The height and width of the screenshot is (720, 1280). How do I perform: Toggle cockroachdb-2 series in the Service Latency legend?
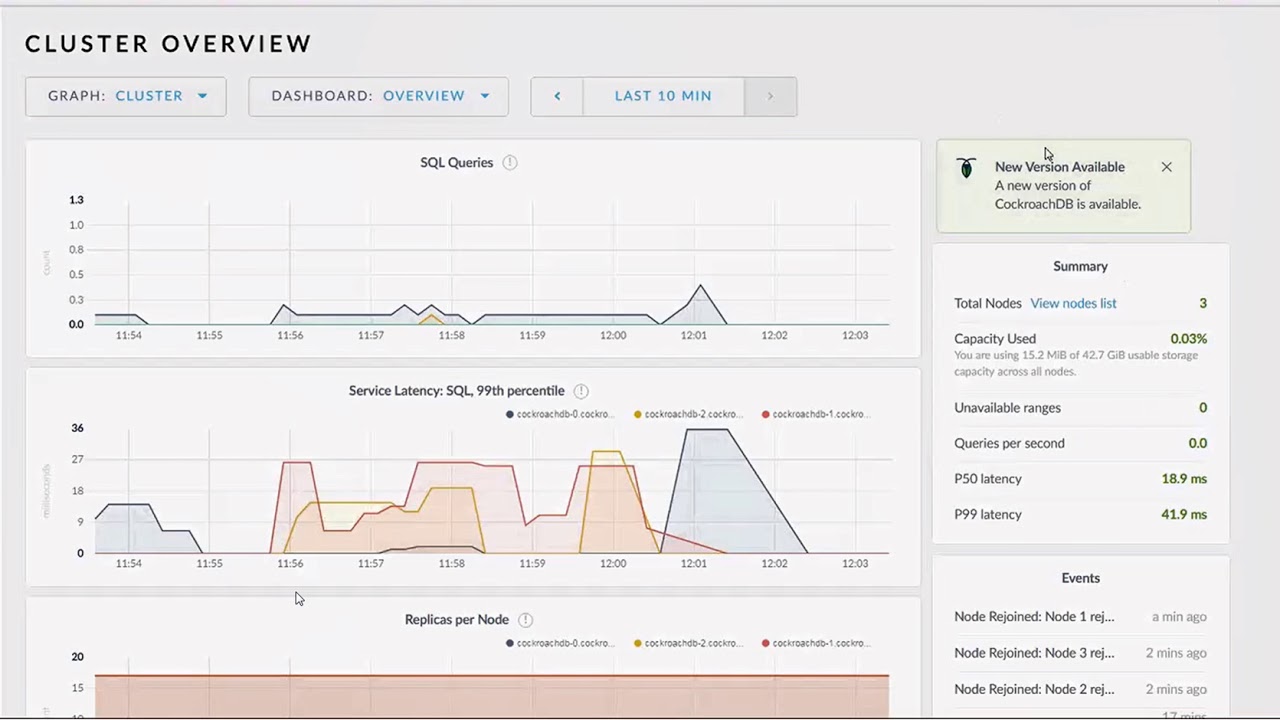click(688, 414)
